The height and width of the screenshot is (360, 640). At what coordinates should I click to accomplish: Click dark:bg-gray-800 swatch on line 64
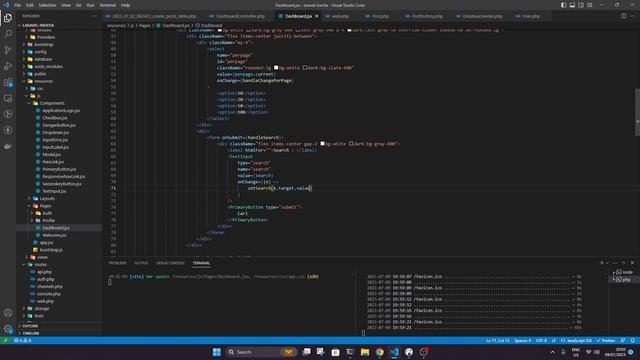(351, 144)
